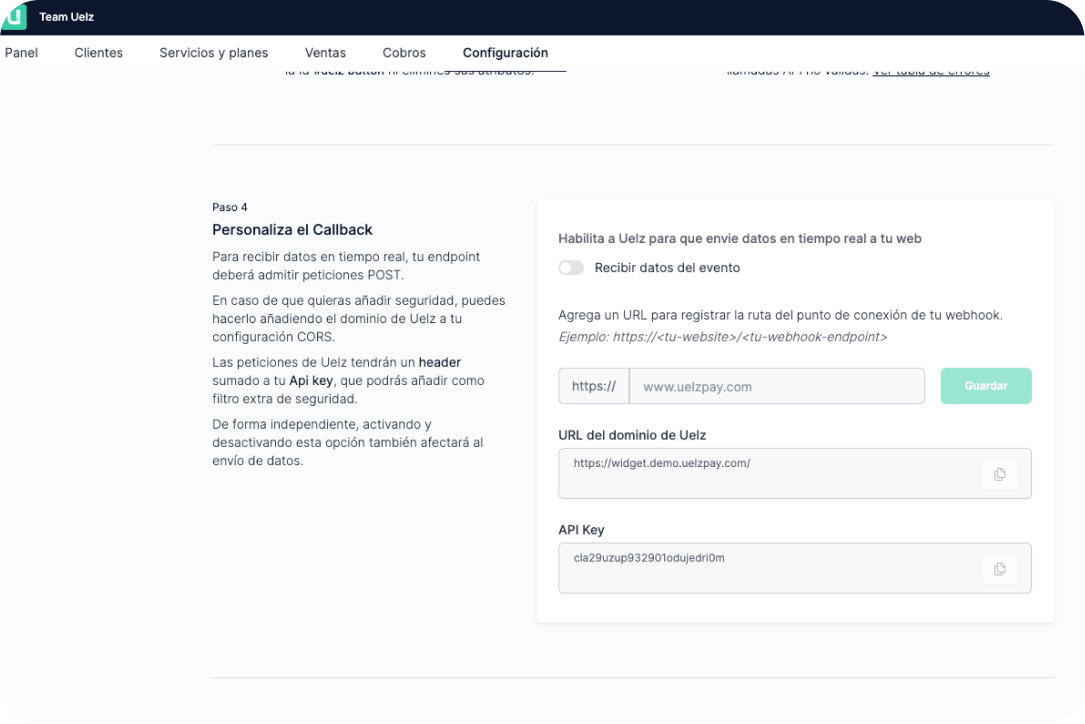
Task: Click the Recibir datos del evento label
Action: click(x=667, y=268)
